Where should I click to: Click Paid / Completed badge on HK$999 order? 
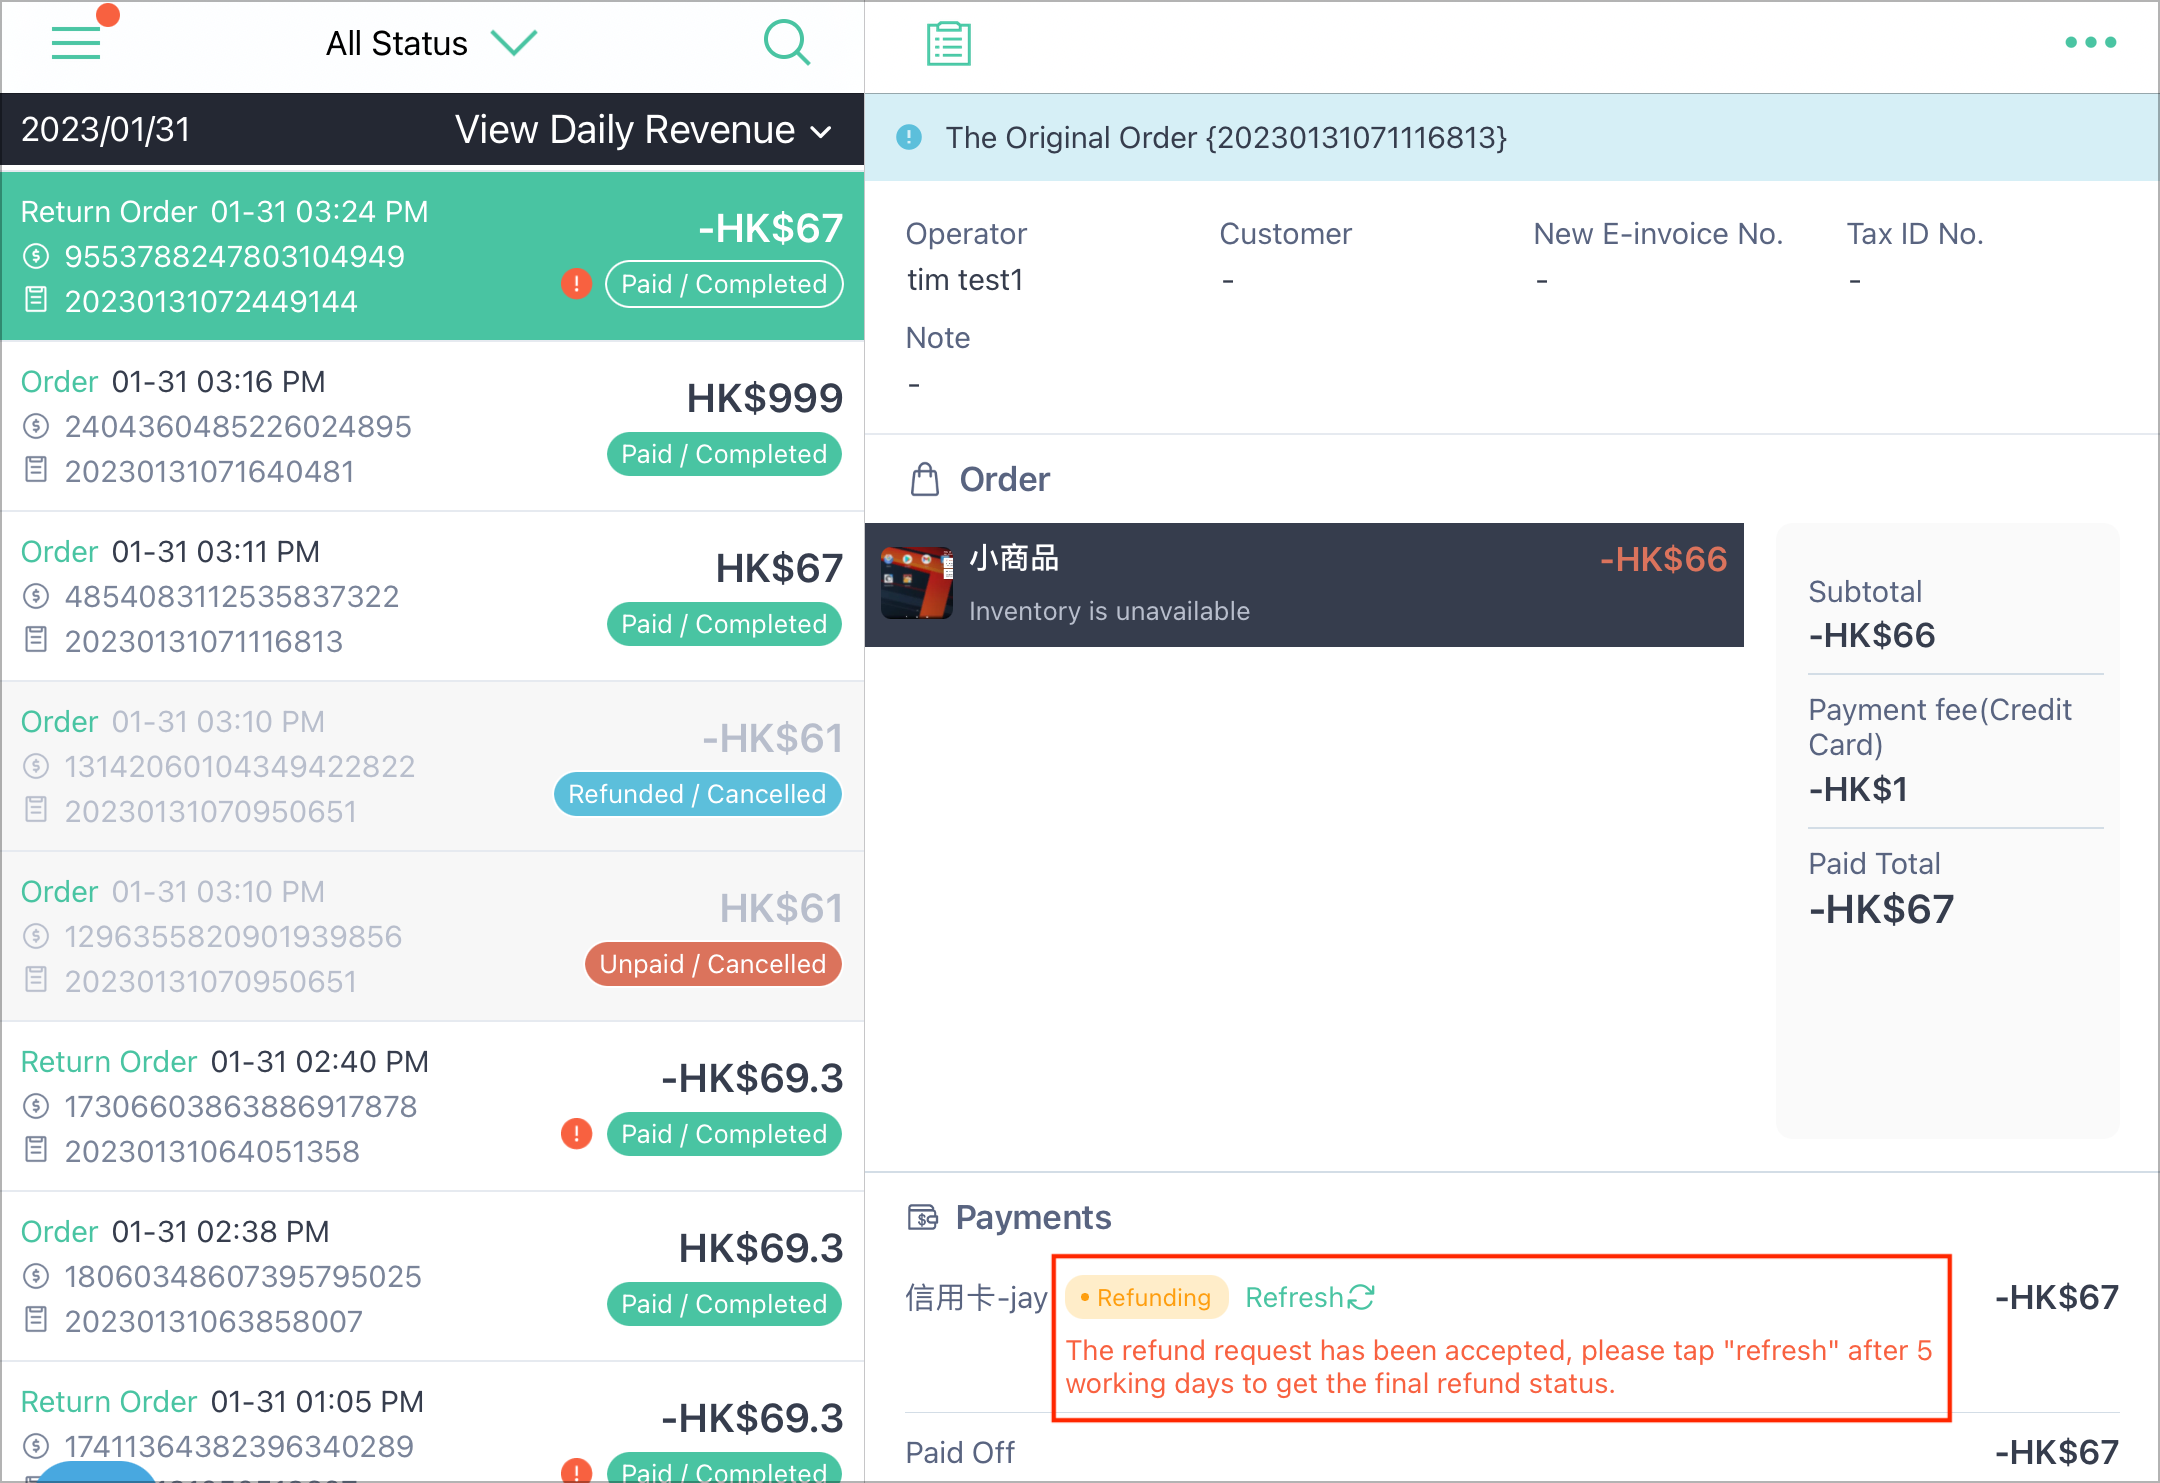pyautogui.click(x=724, y=454)
